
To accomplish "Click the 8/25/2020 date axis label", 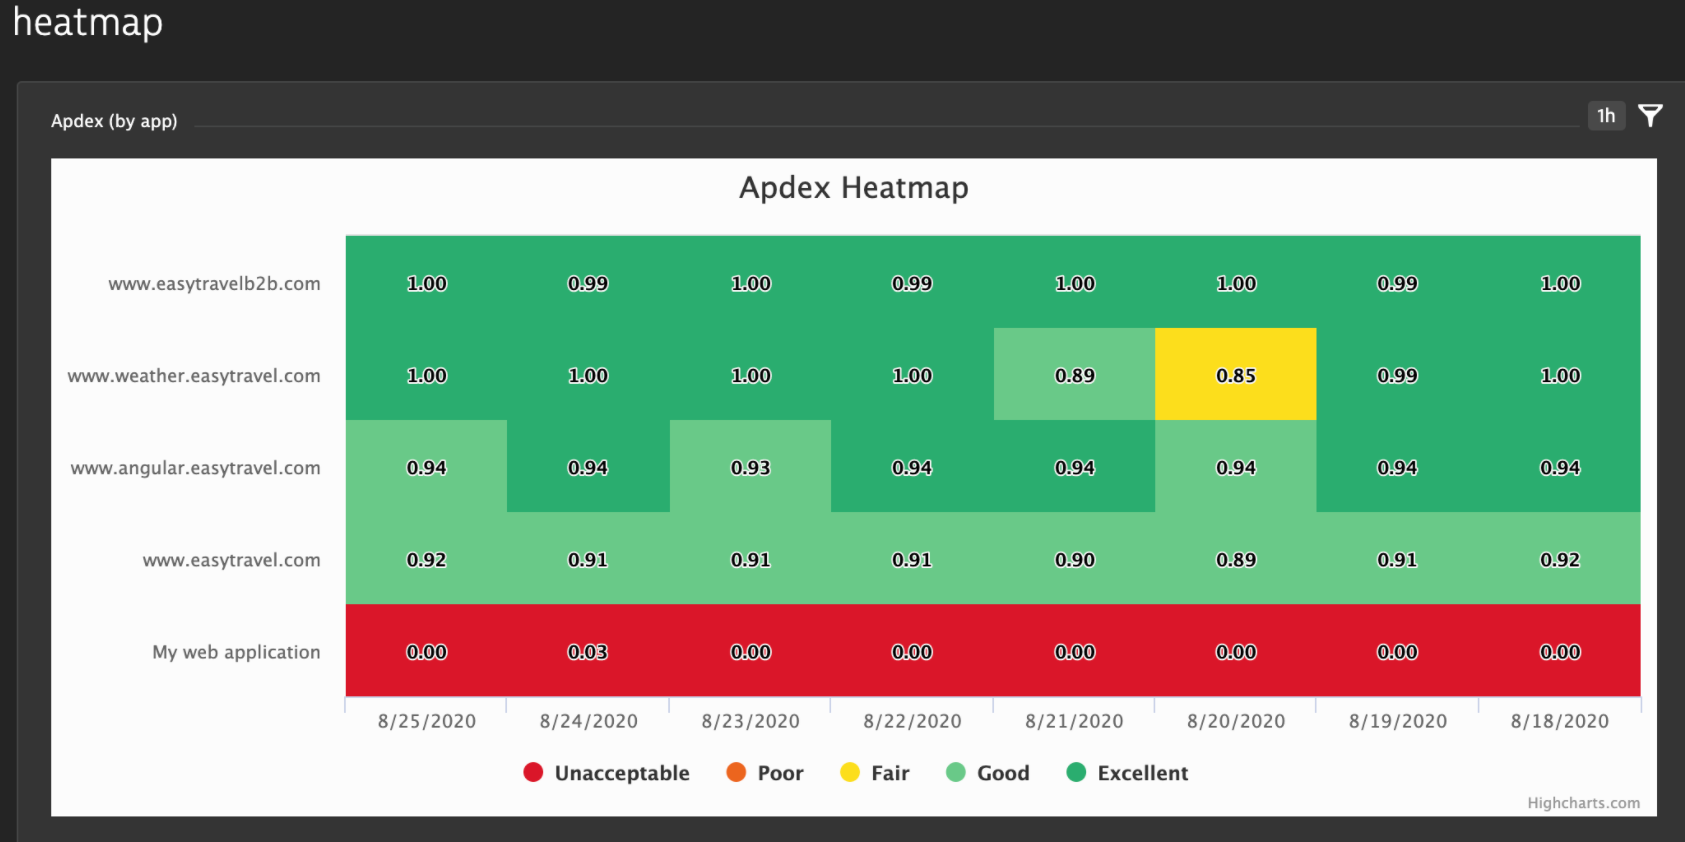I will pos(427,721).
